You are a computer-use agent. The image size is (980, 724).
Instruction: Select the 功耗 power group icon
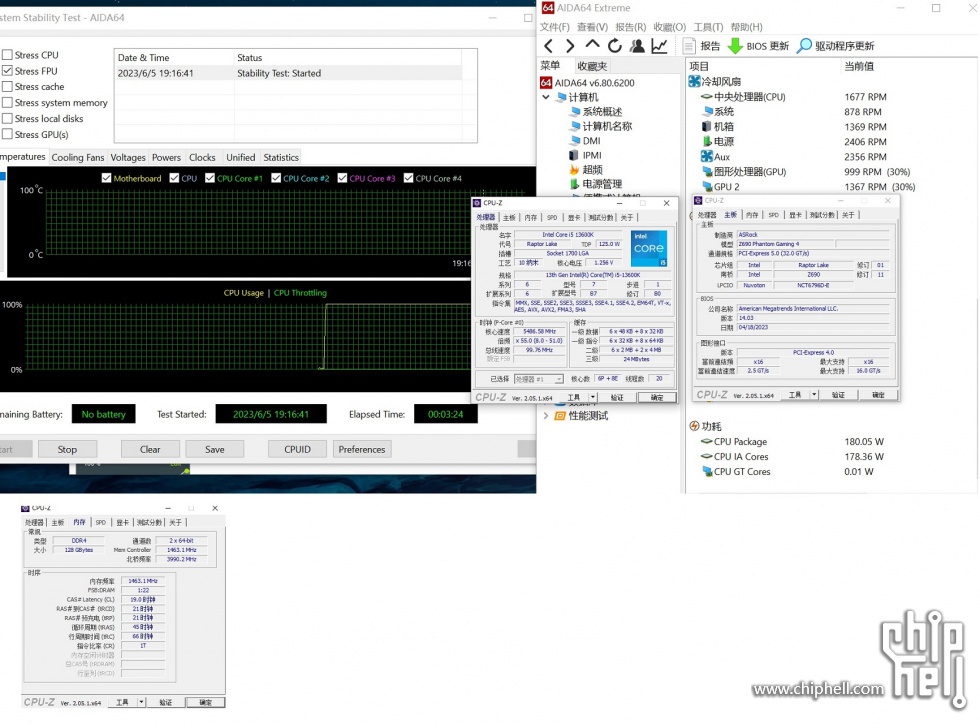tap(694, 426)
